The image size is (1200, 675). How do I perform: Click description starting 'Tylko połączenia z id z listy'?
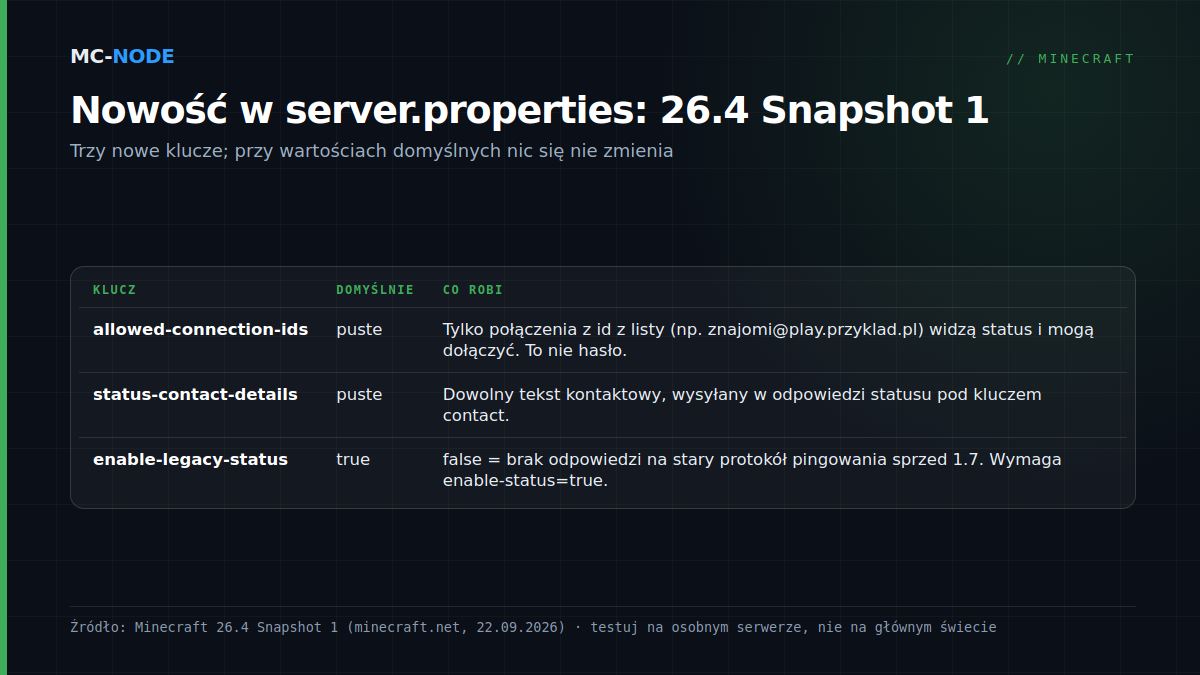(768, 340)
